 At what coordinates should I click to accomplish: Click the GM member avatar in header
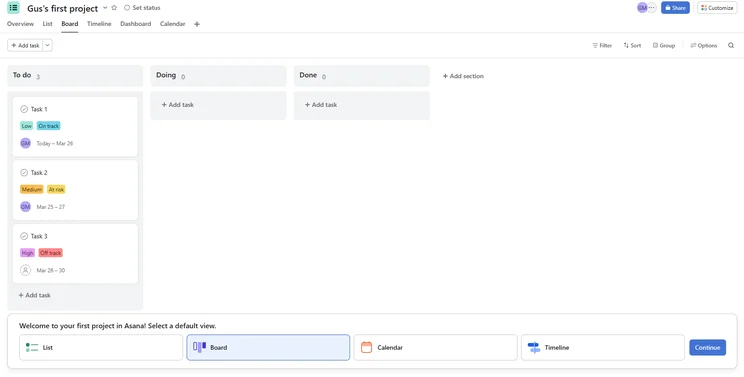(x=642, y=8)
